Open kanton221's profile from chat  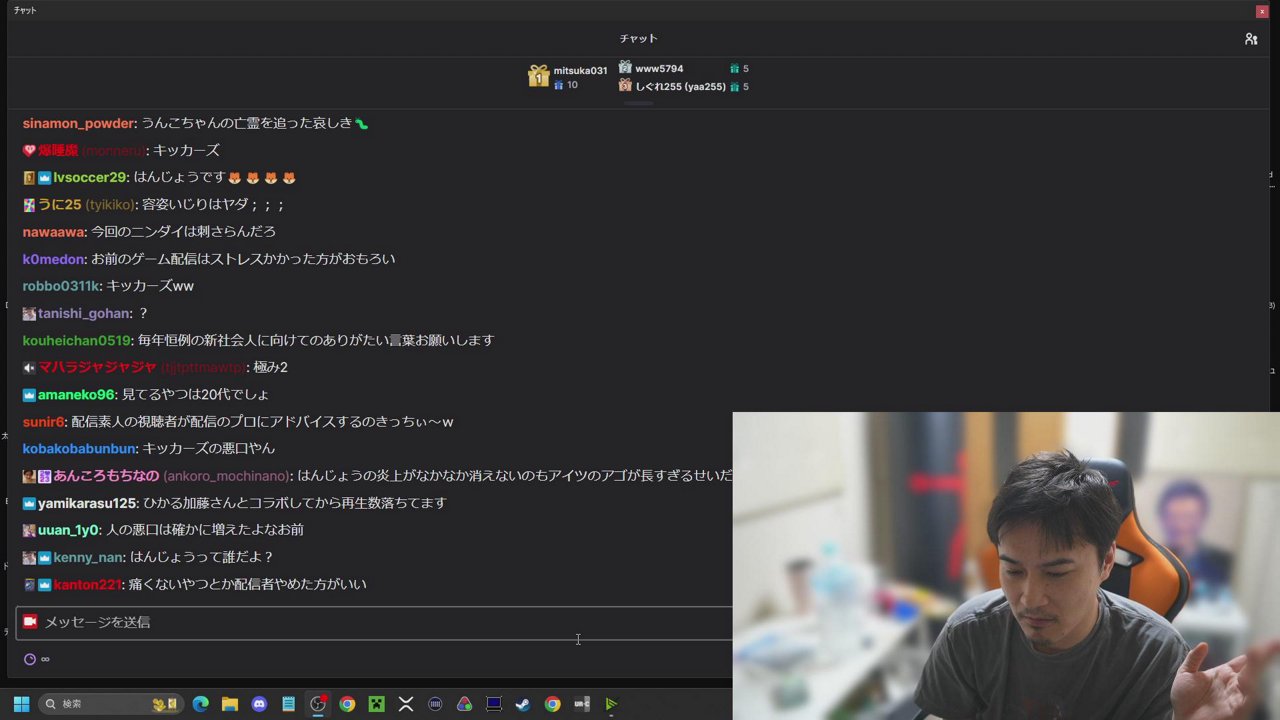(87, 584)
